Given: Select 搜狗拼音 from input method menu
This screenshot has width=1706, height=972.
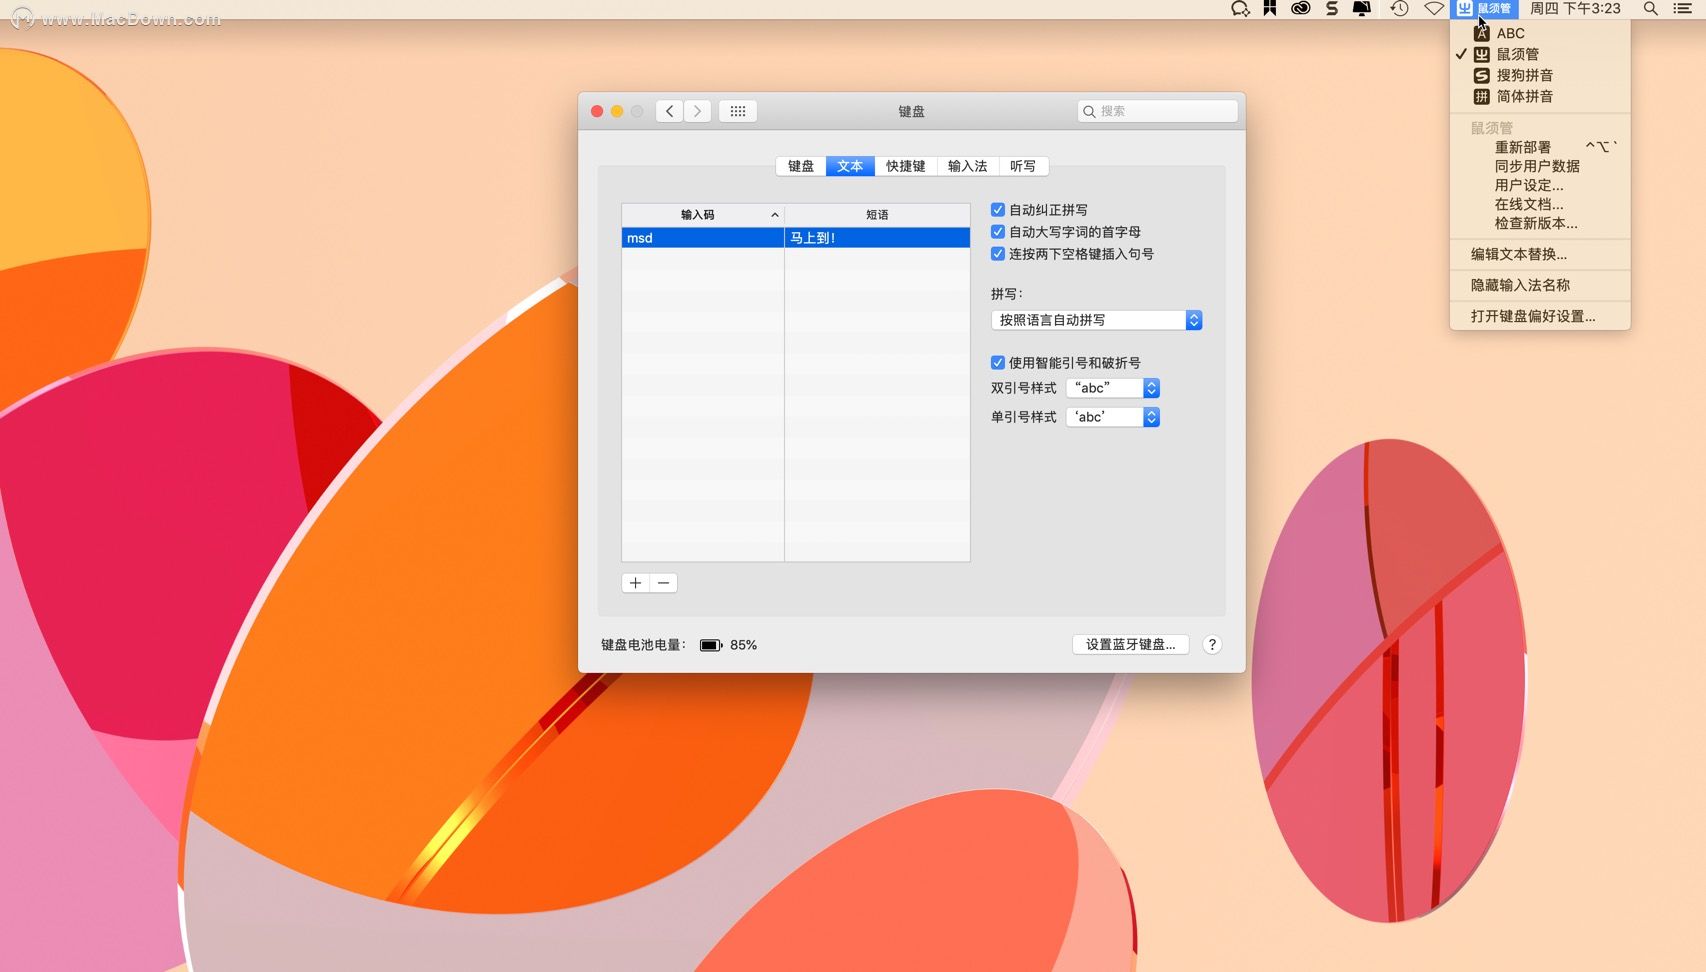Looking at the screenshot, I should pos(1524,75).
